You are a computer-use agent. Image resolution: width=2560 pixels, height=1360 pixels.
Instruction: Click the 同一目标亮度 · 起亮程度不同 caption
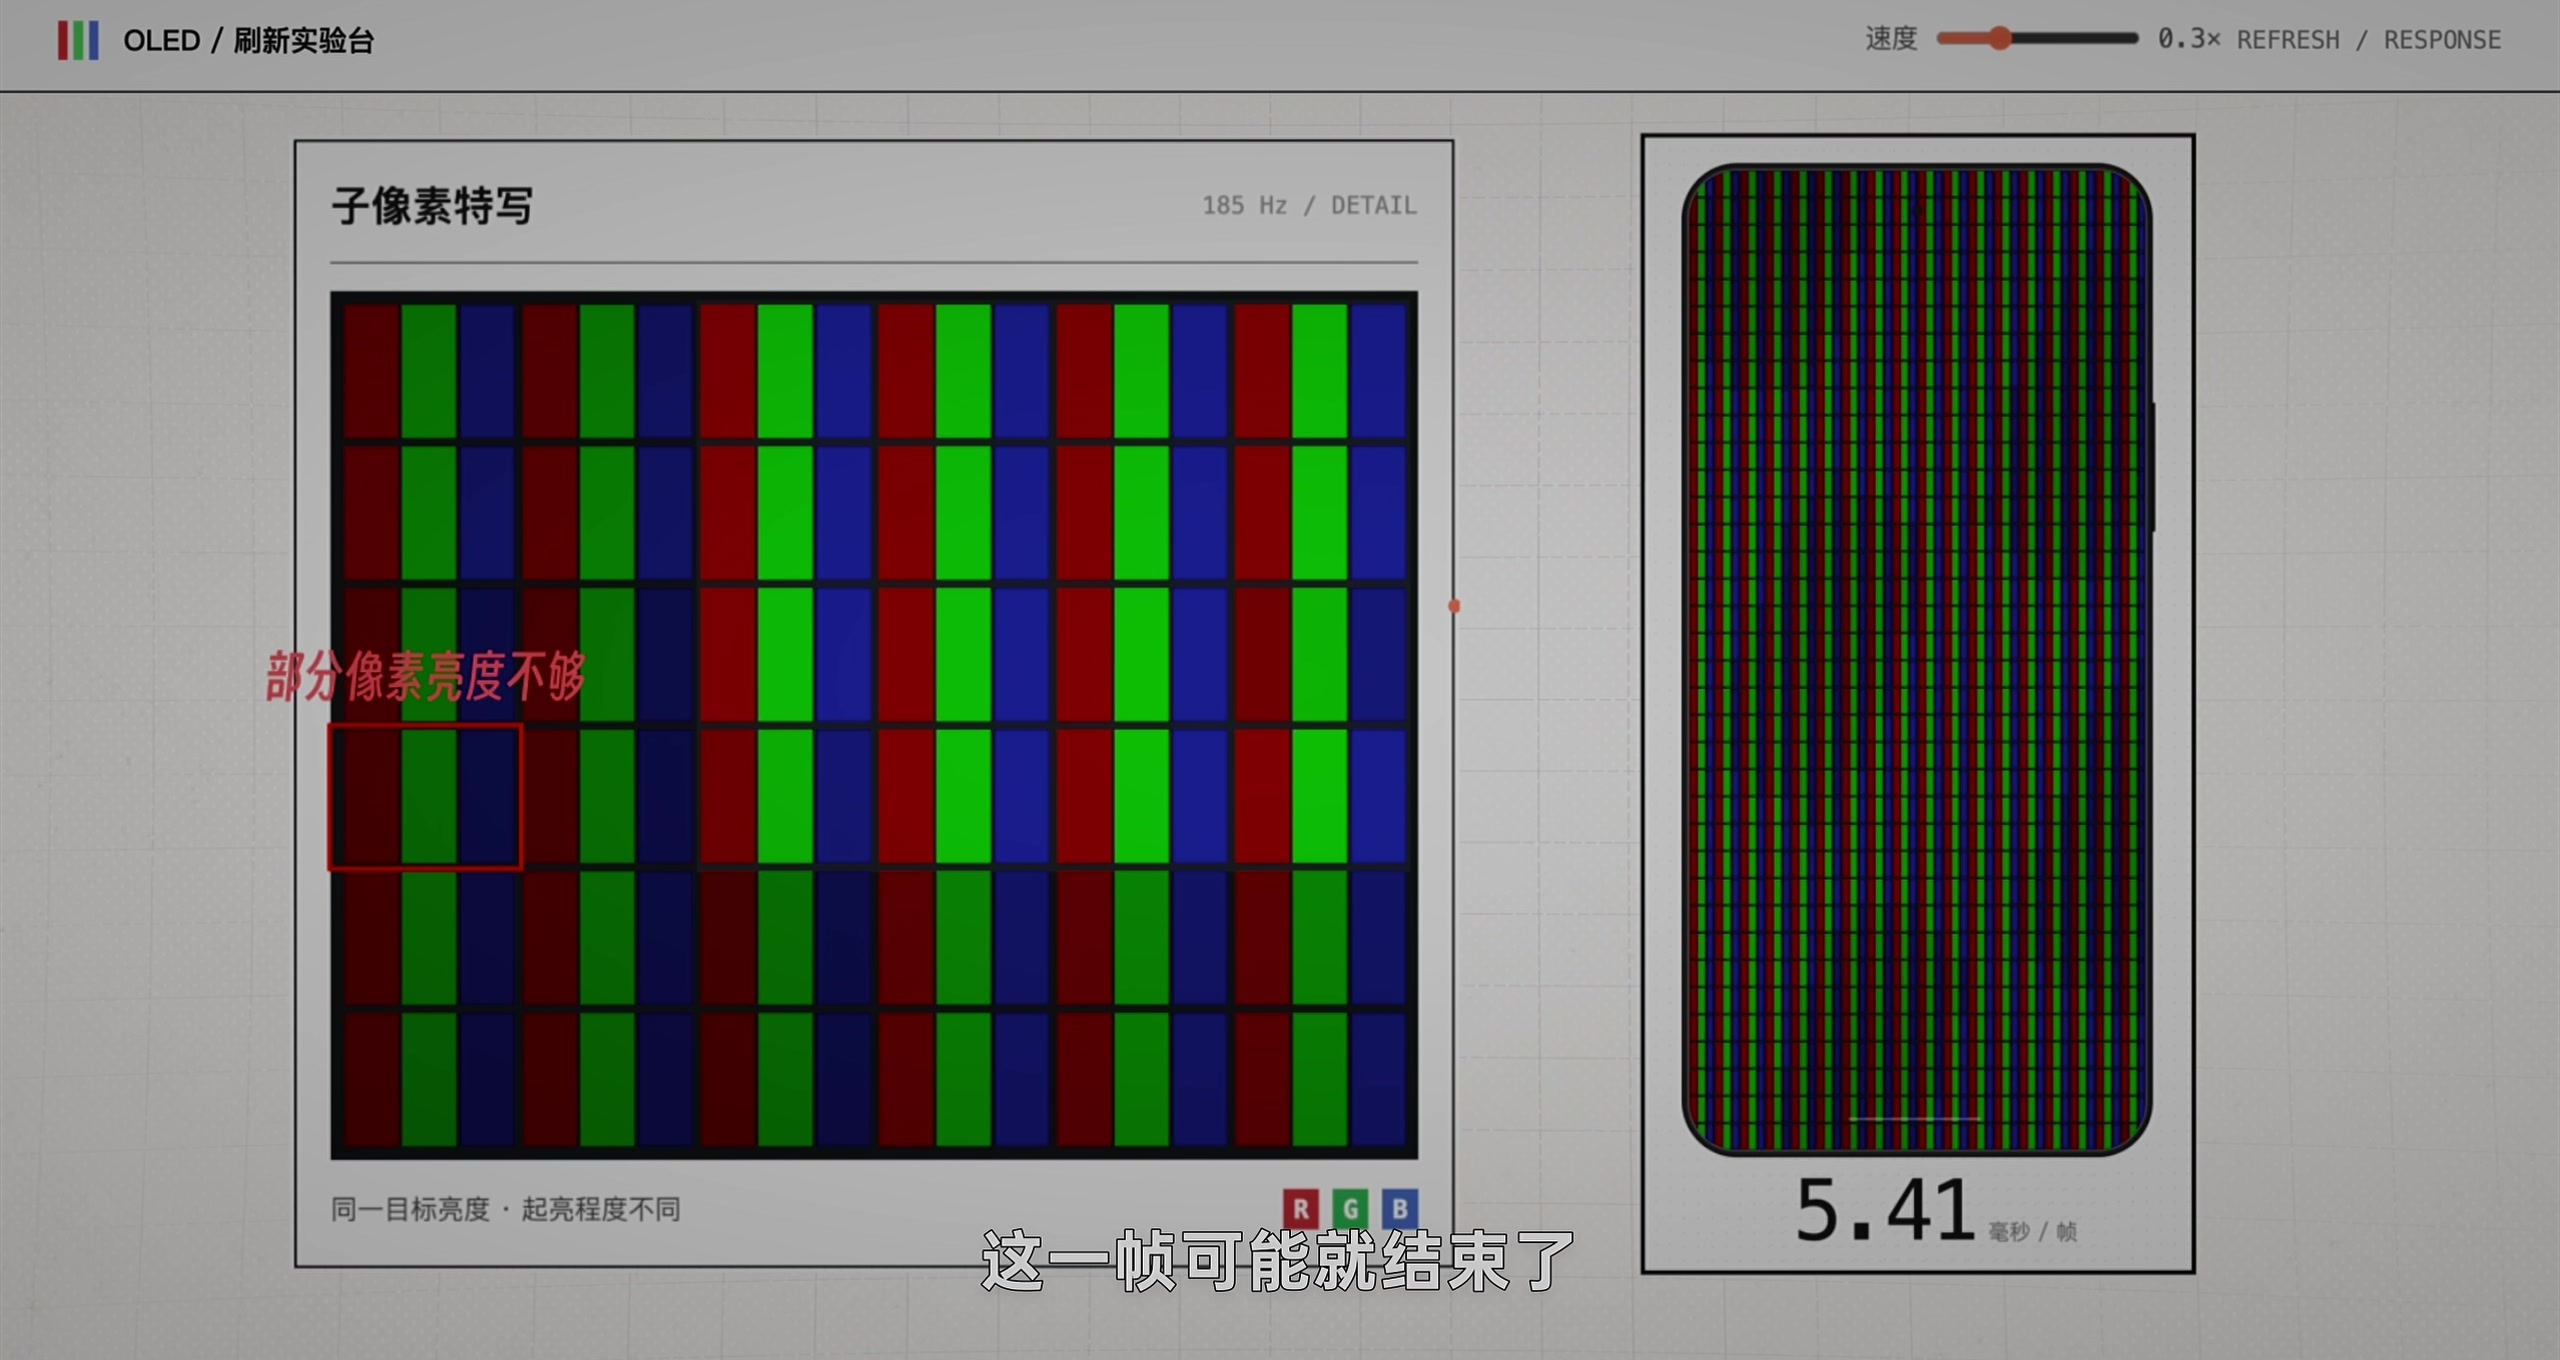[x=506, y=1210]
